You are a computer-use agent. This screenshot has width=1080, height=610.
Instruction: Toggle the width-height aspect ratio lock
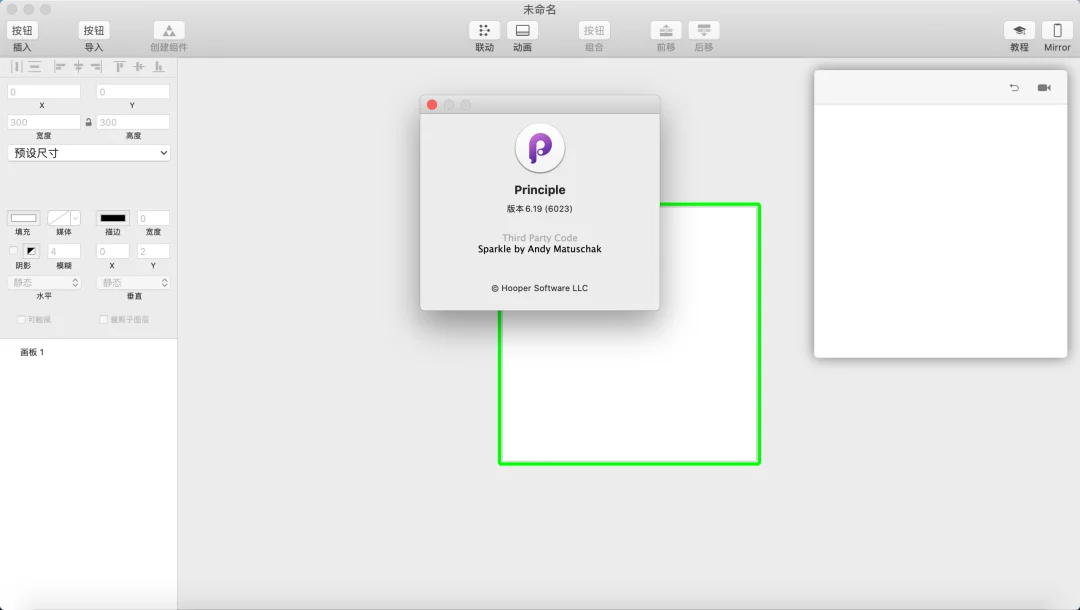88,123
